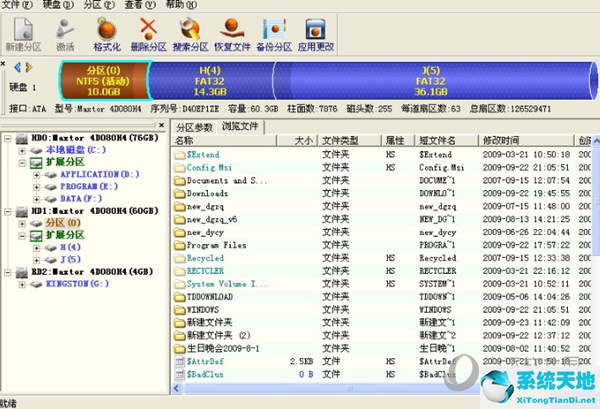
Task: Sort by the 属性 column header
Action: pos(398,140)
